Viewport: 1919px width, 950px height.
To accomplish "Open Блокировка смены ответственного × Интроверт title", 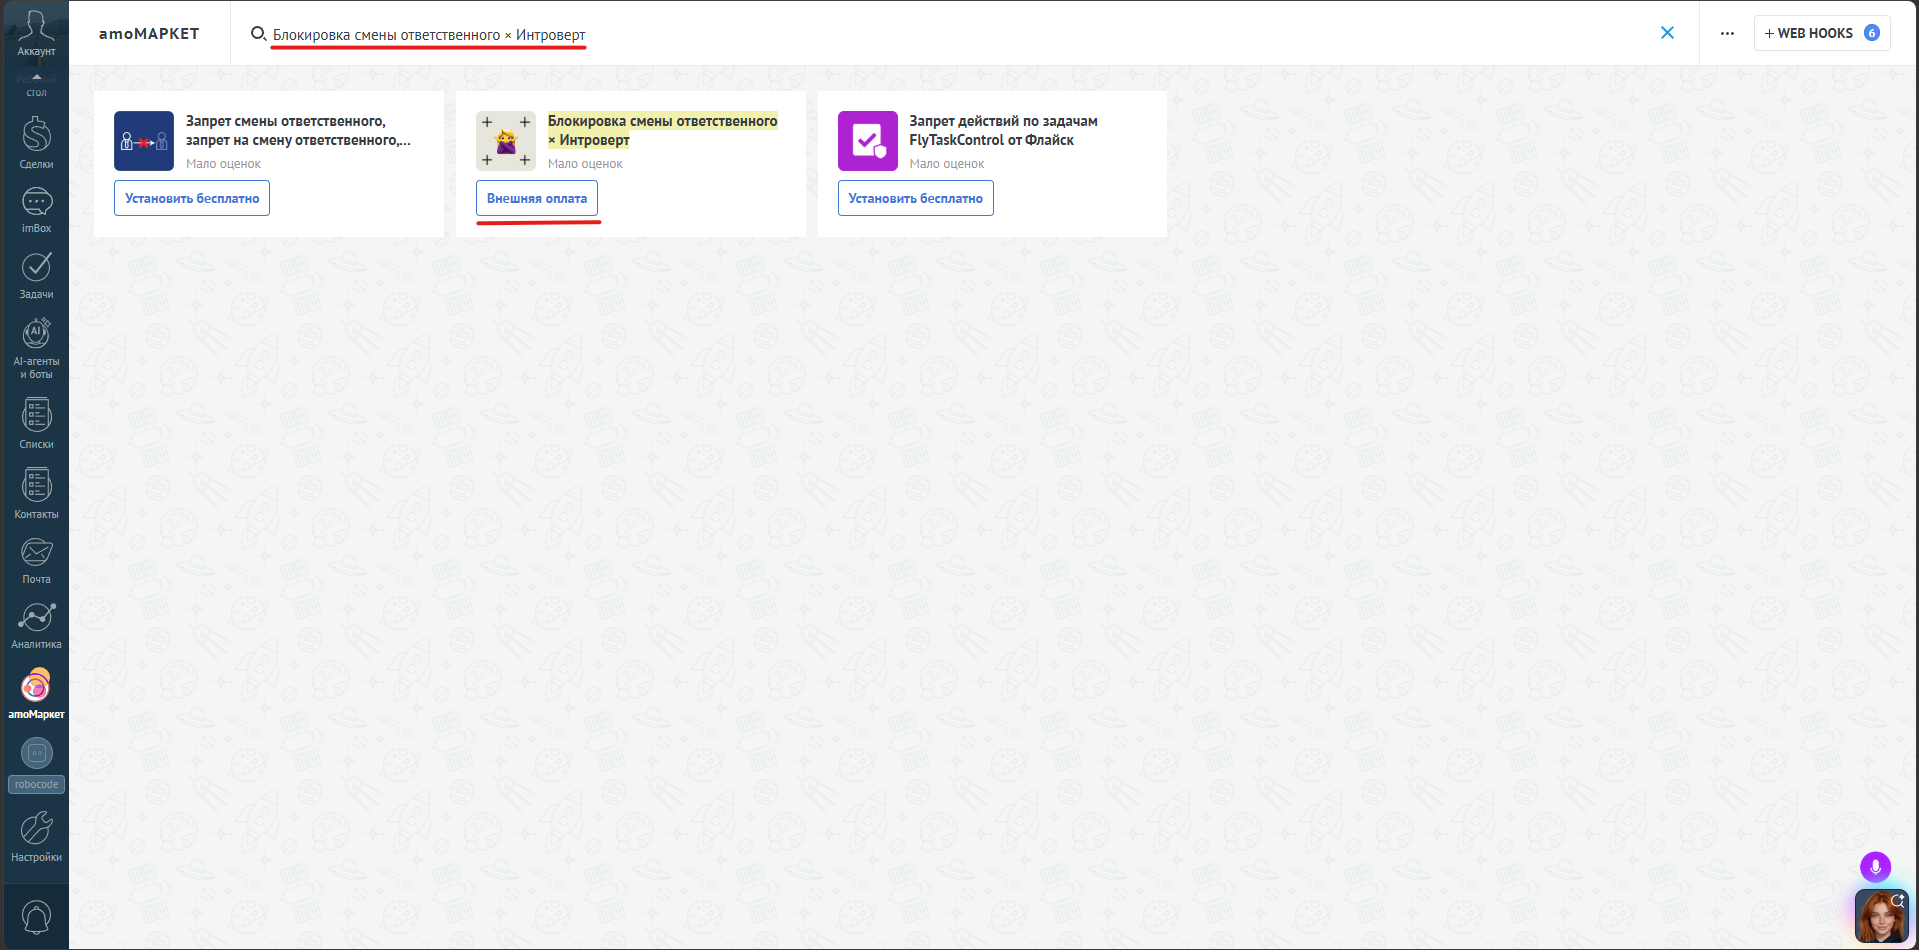I will [662, 131].
